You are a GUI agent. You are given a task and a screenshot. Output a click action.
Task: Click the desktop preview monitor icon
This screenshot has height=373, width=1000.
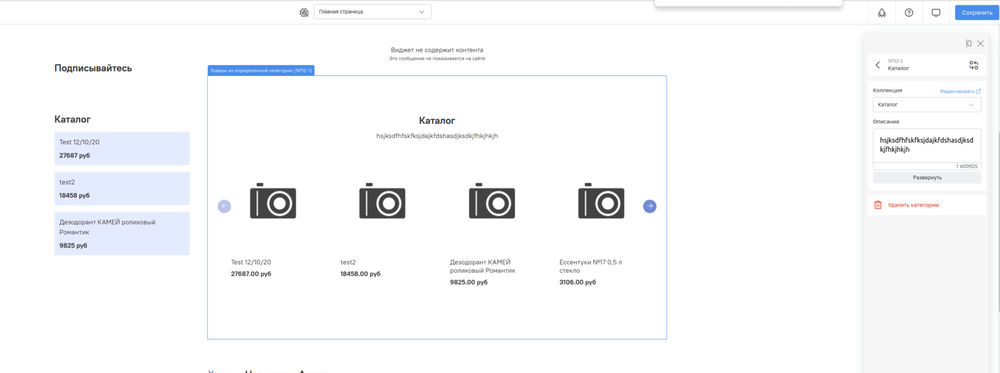(x=936, y=12)
